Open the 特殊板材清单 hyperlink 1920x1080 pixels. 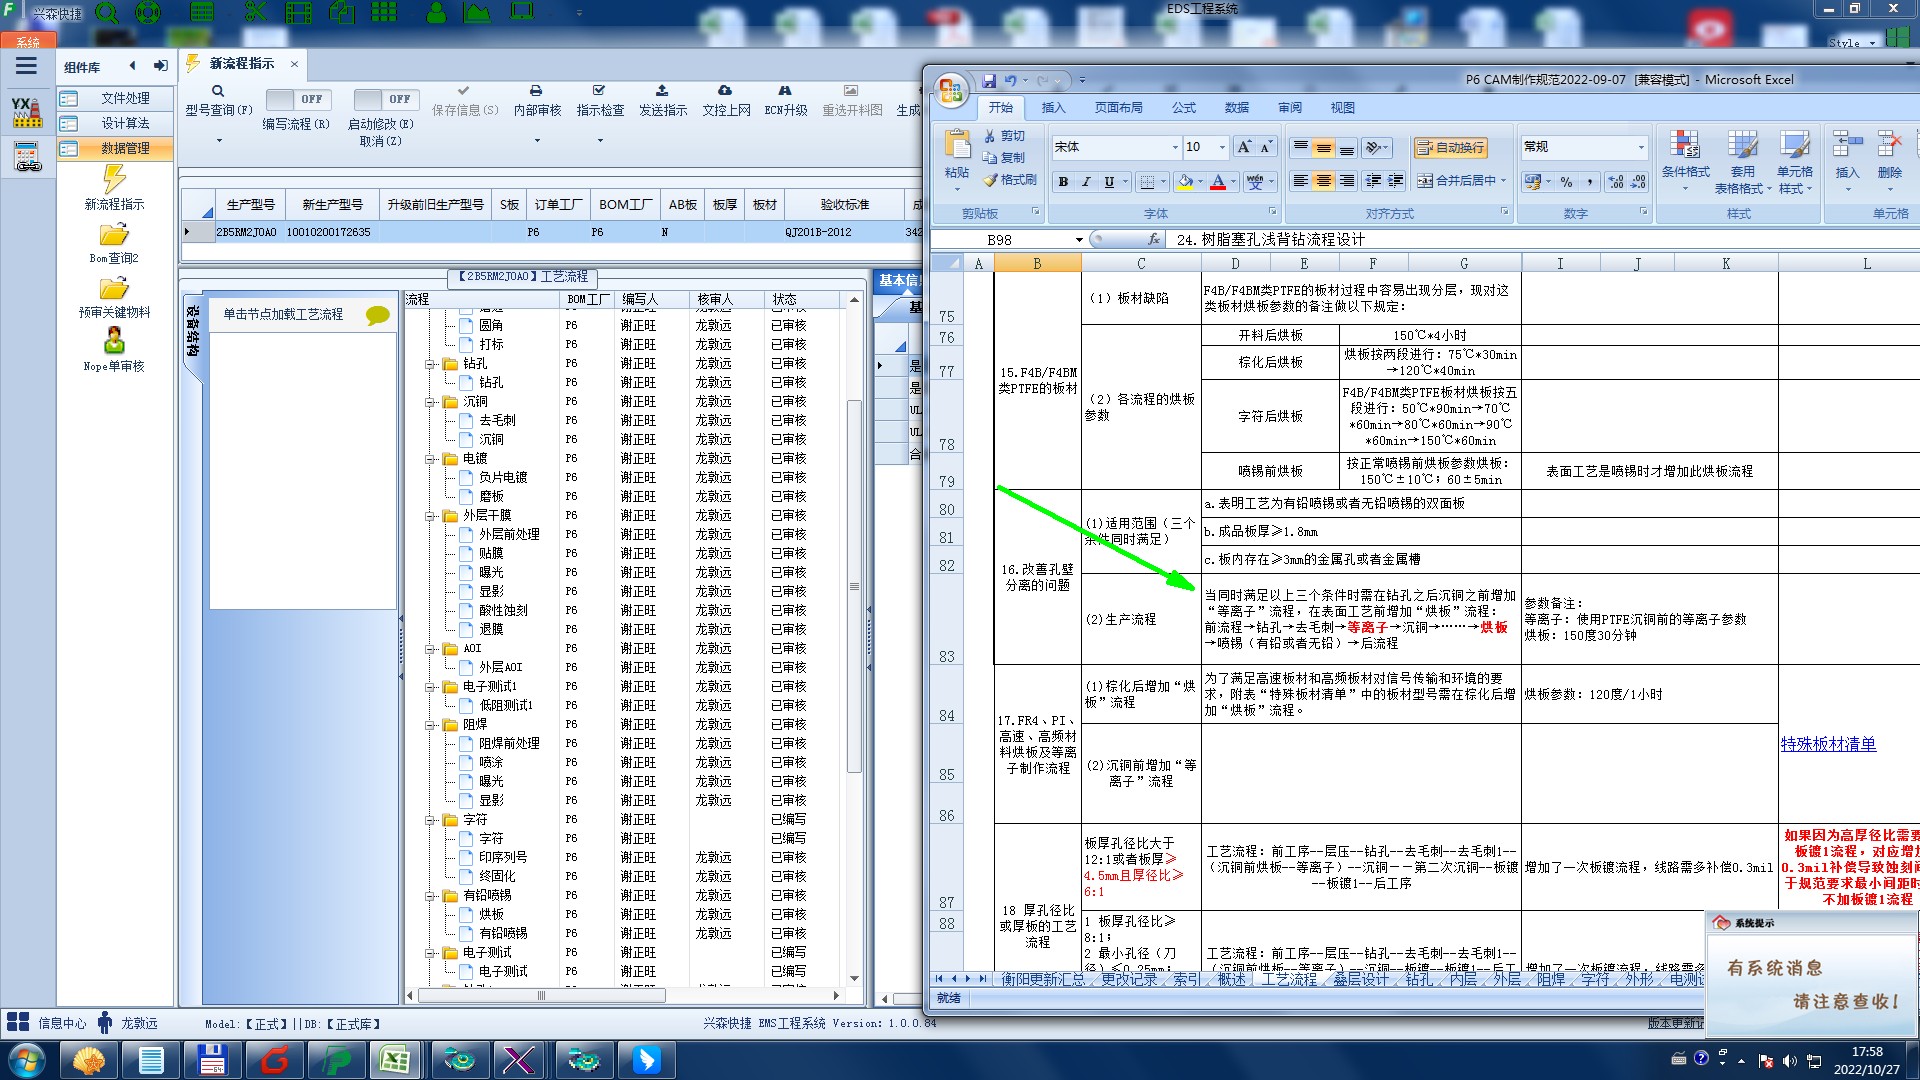click(1828, 744)
